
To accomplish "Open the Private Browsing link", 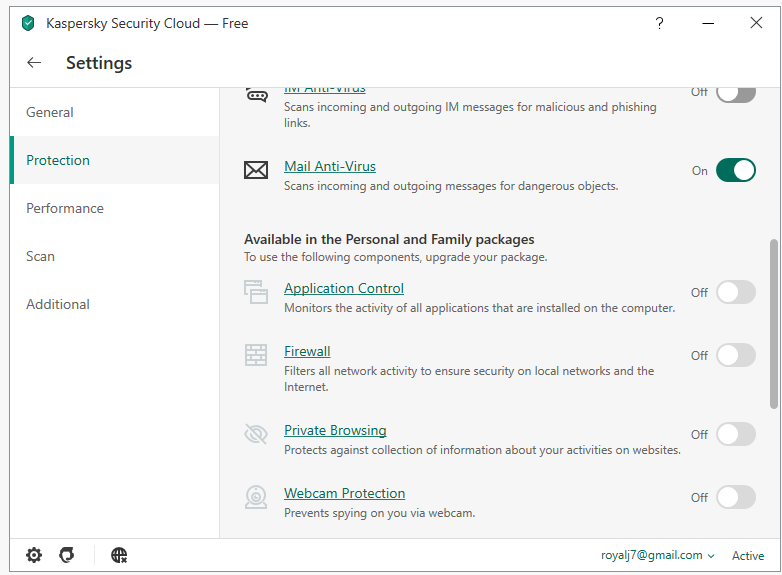I will pyautogui.click(x=335, y=430).
